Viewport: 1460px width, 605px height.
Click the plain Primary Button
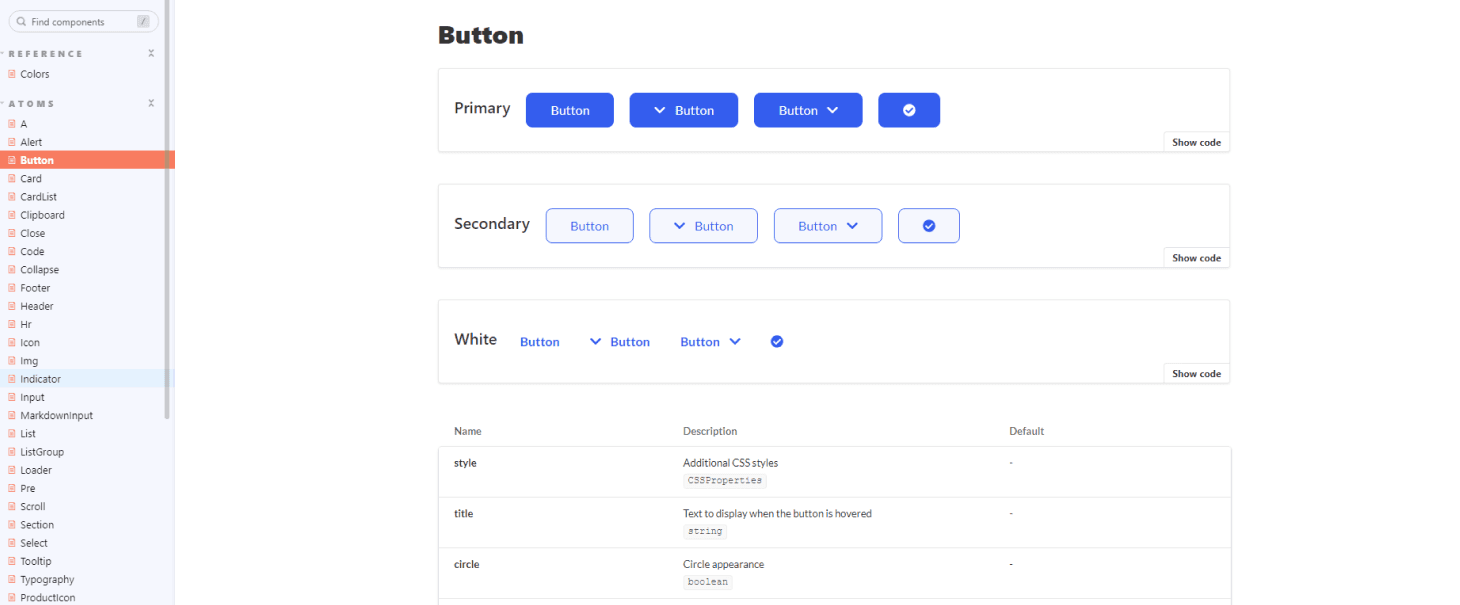pyautogui.click(x=570, y=110)
